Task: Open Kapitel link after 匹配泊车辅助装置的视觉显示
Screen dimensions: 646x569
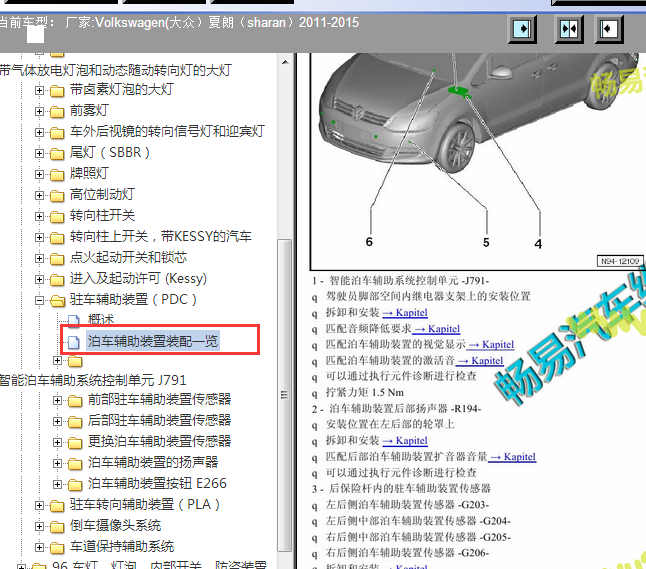Action: click(490, 344)
